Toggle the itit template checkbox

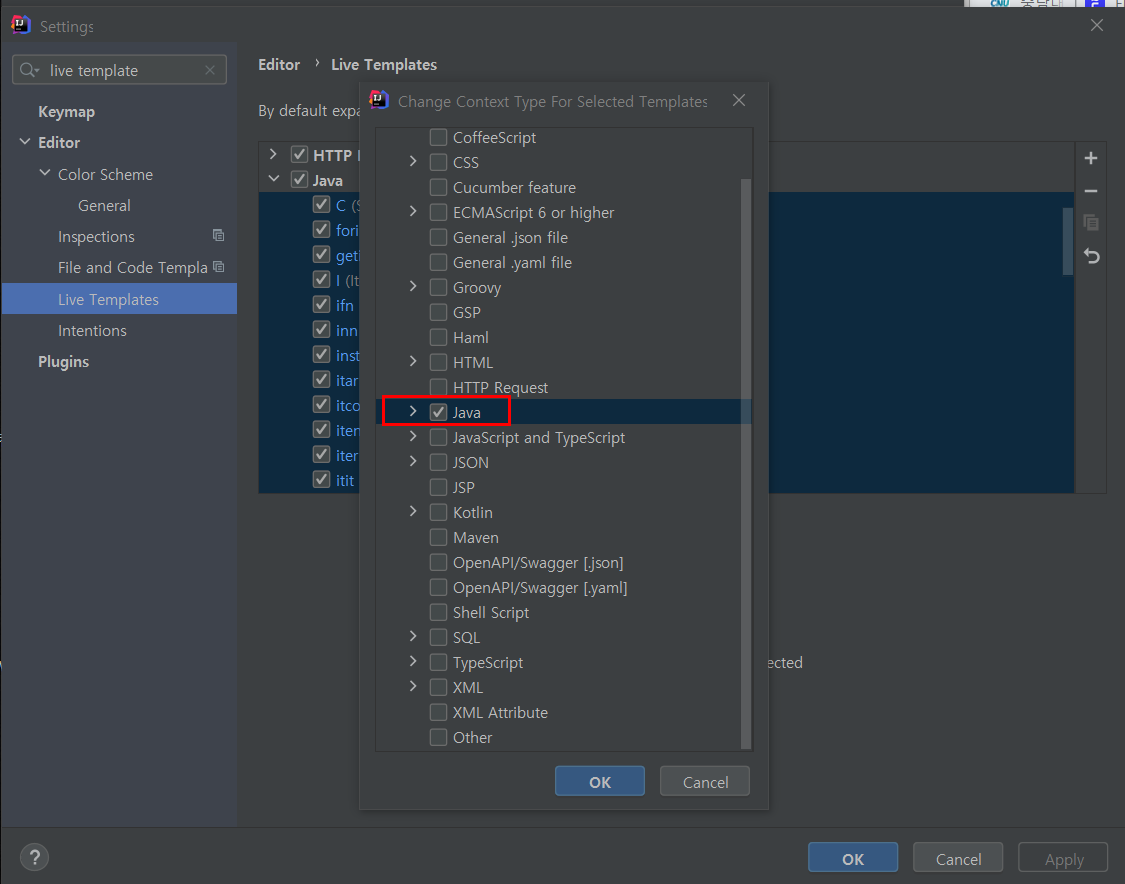(x=321, y=479)
